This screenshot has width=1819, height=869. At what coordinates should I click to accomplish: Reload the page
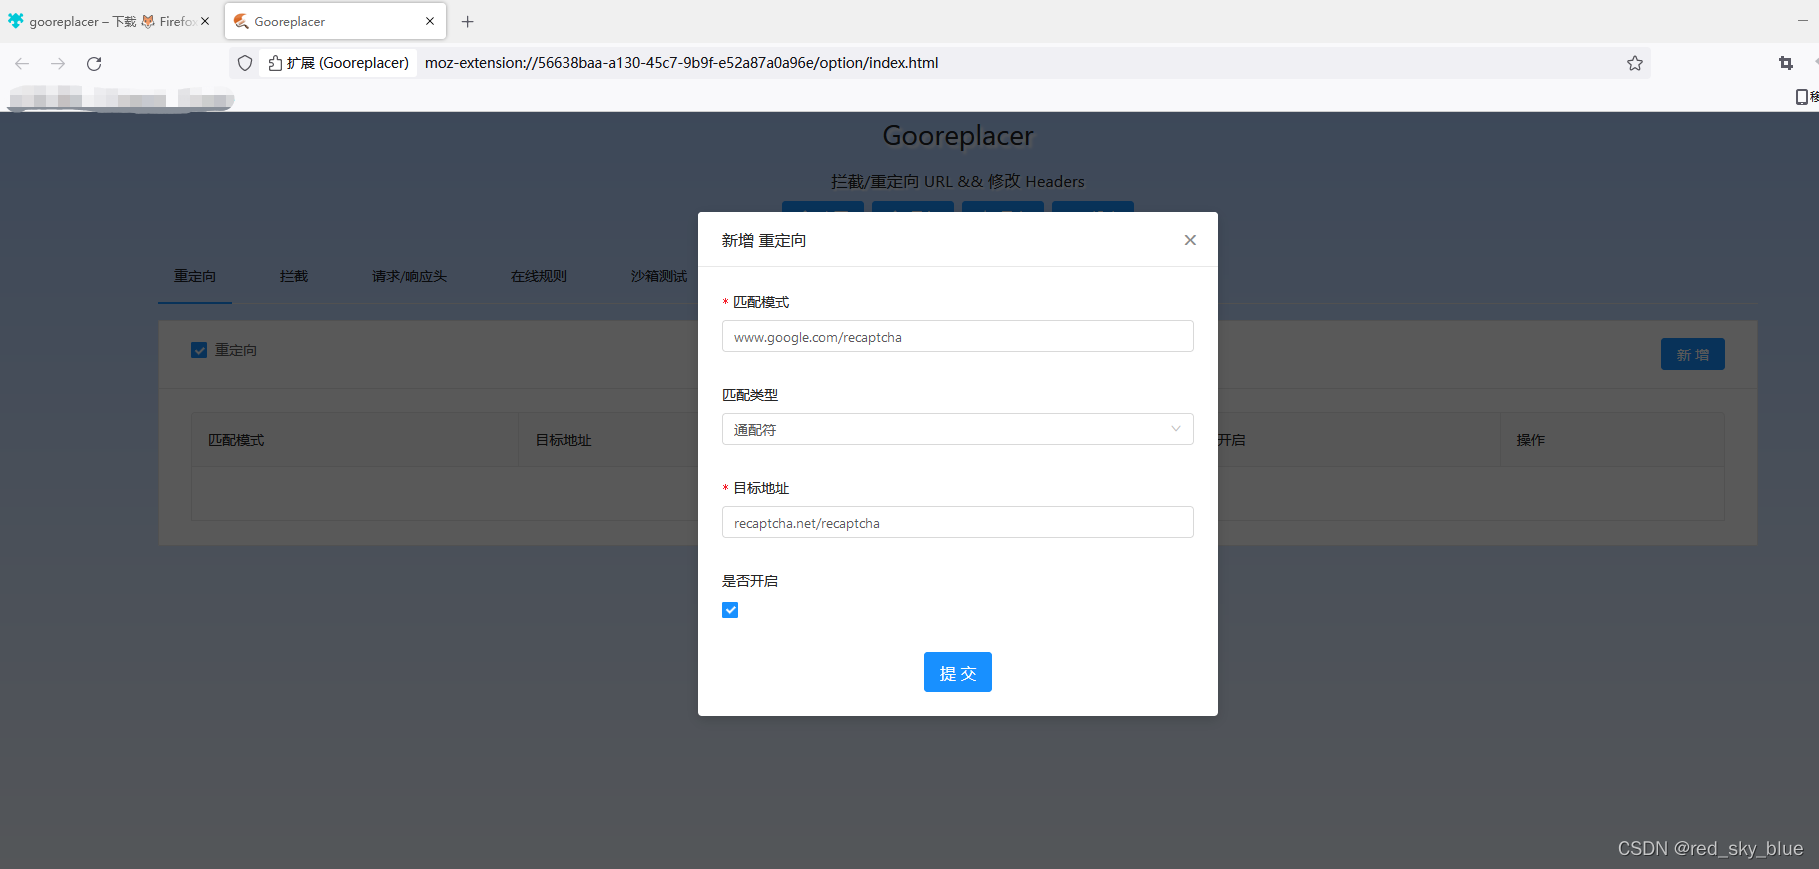click(94, 63)
